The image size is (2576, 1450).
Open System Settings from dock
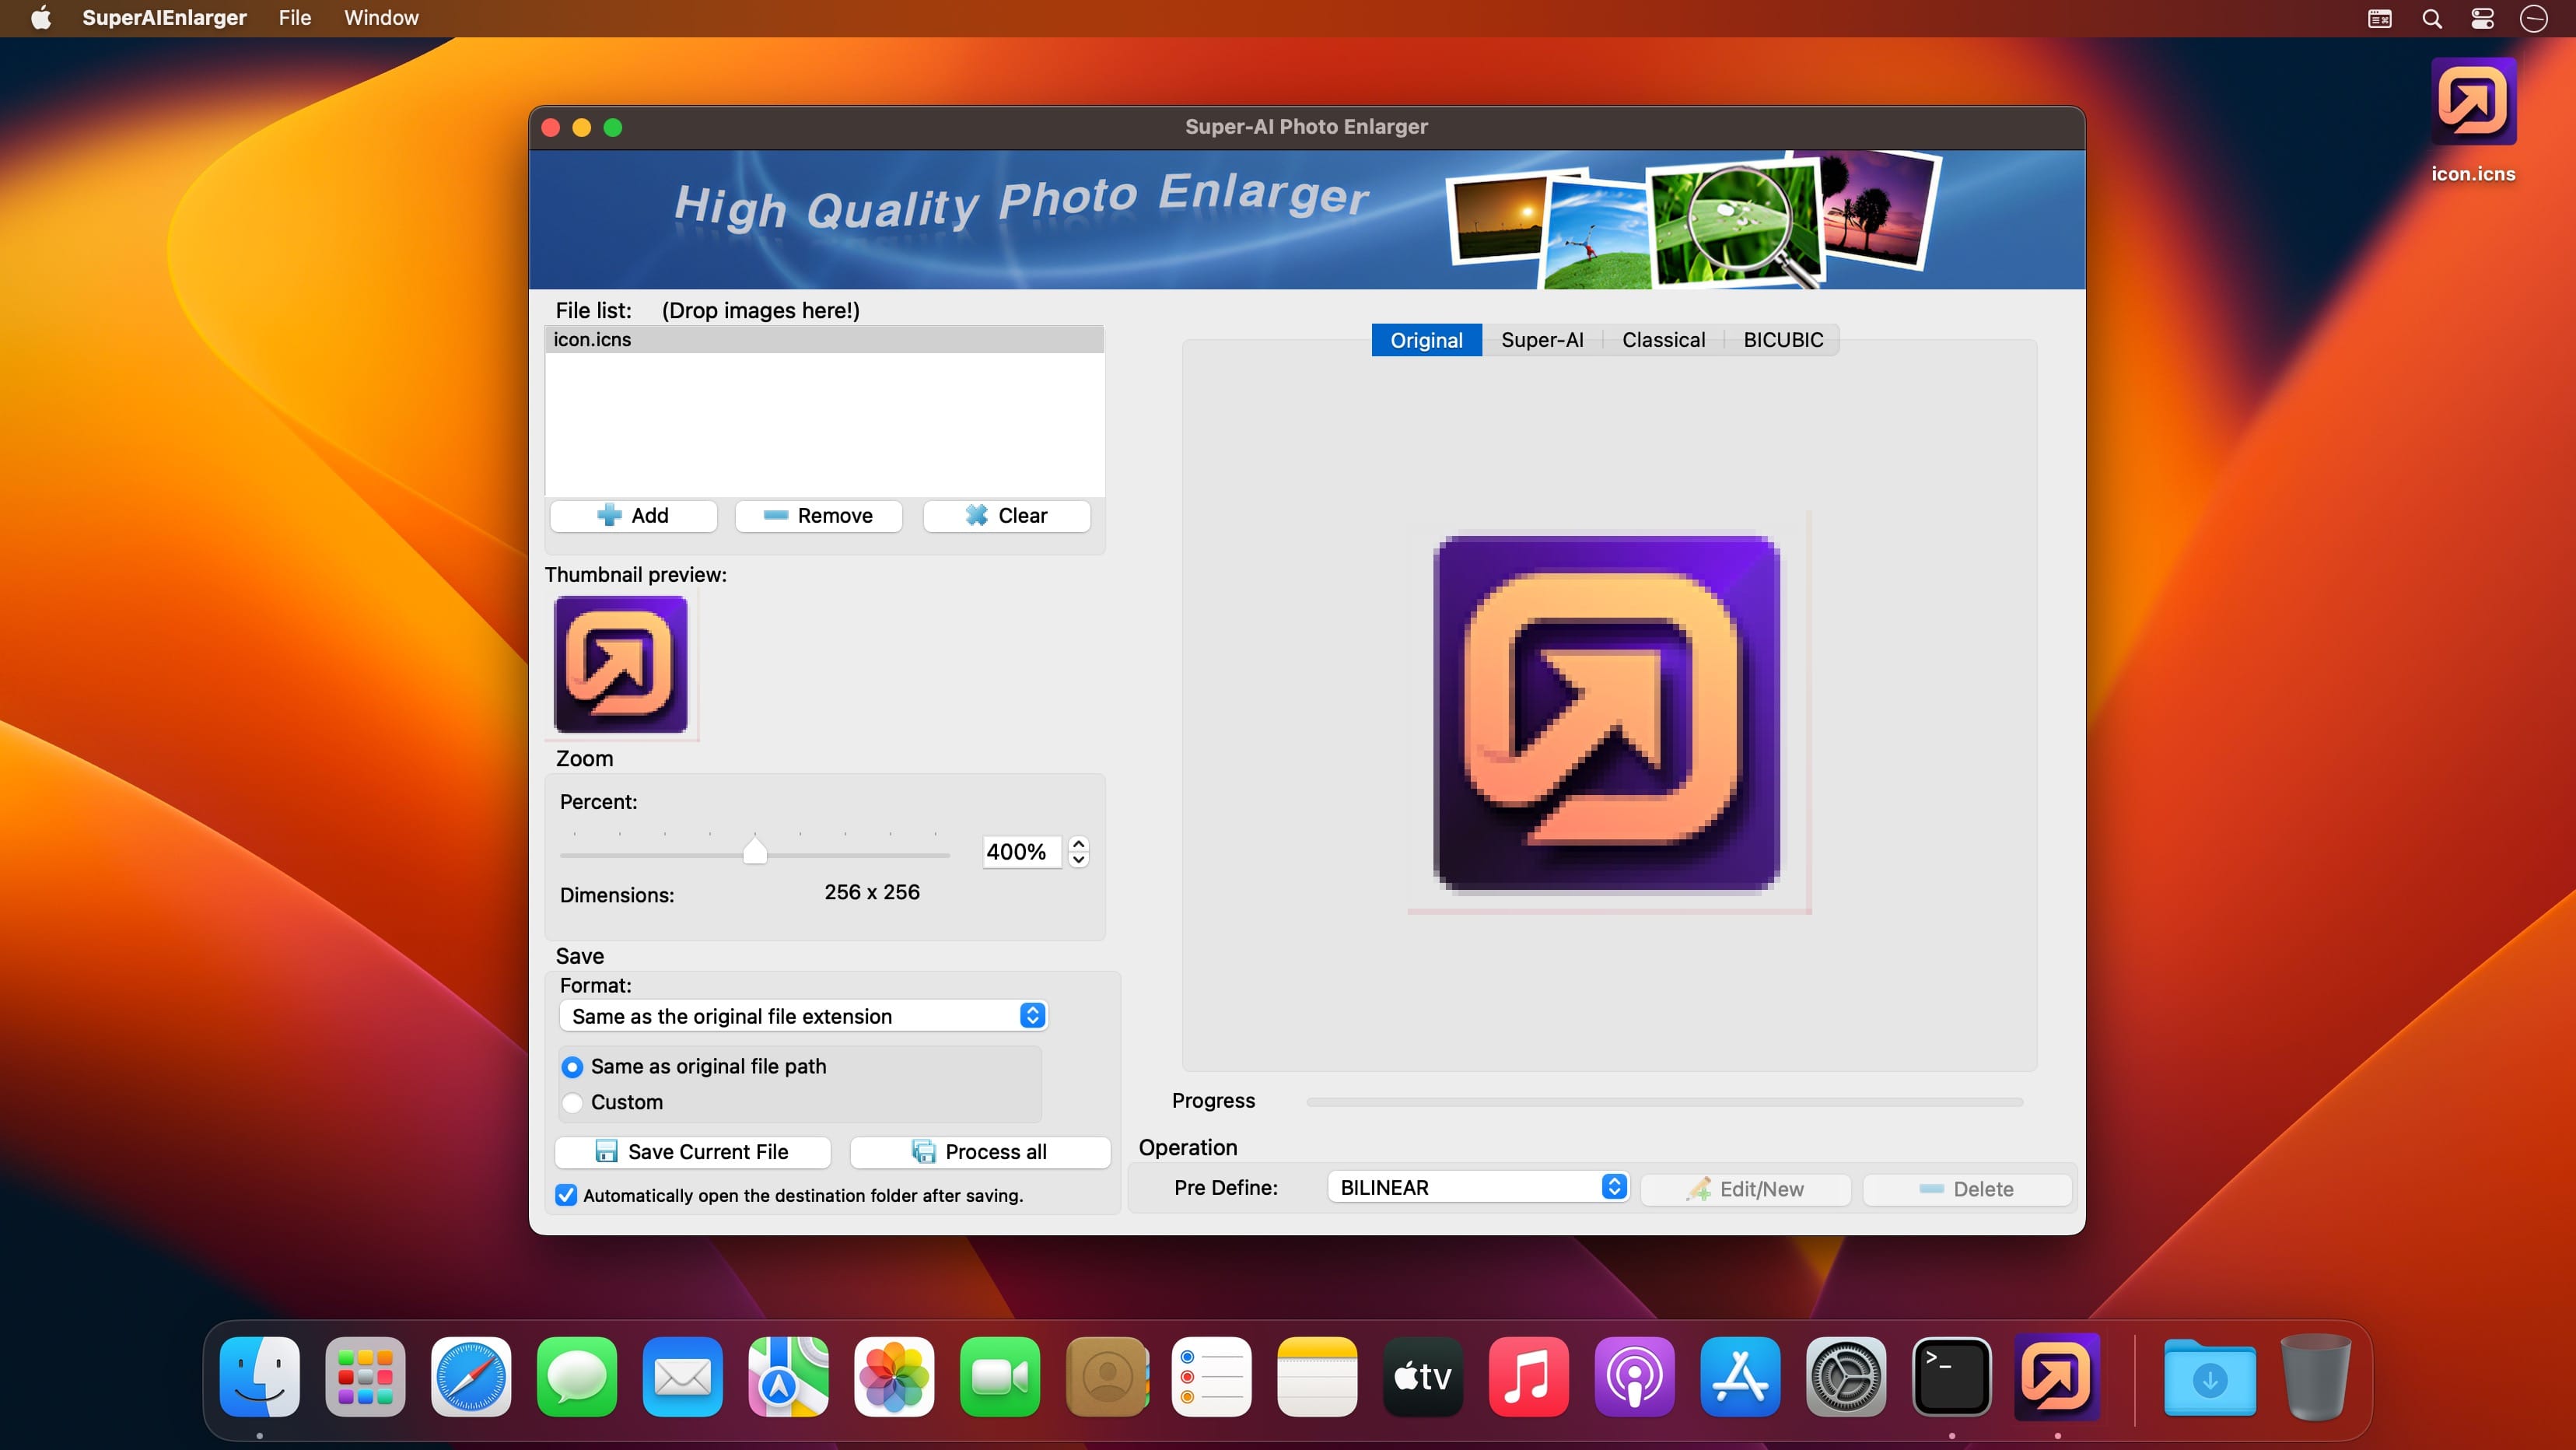tap(1846, 1377)
